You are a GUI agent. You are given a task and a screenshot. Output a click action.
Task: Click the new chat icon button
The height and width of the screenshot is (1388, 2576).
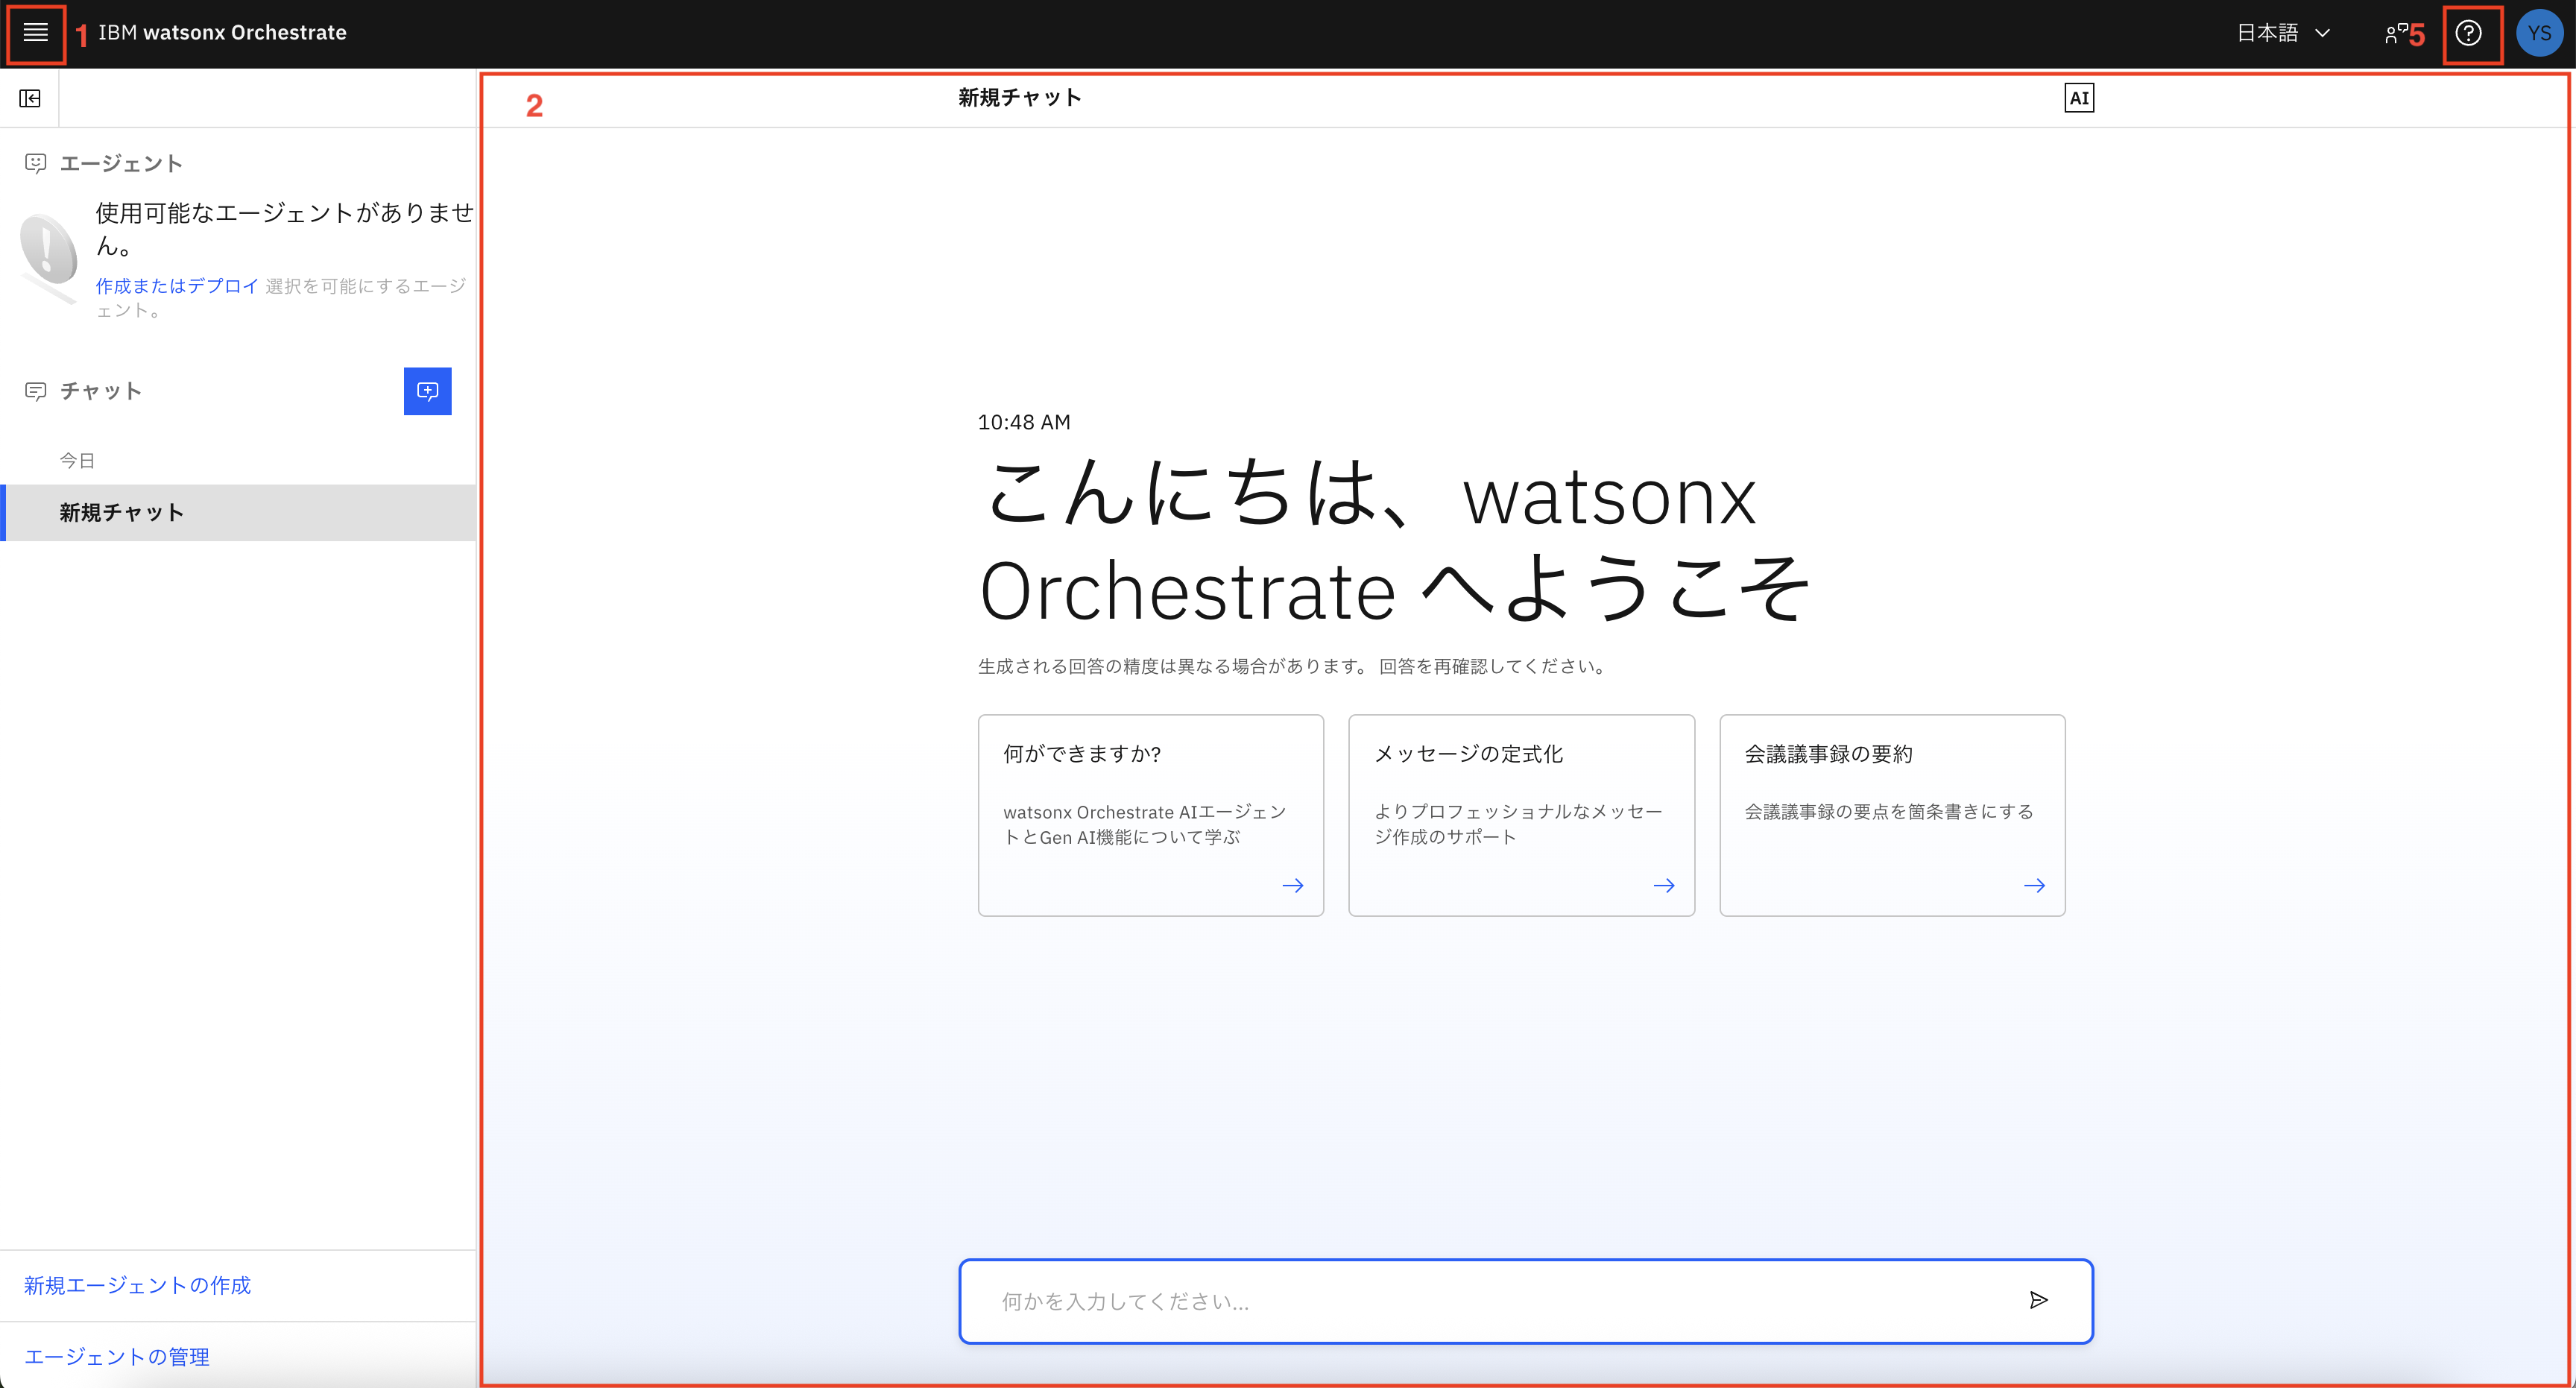point(427,391)
